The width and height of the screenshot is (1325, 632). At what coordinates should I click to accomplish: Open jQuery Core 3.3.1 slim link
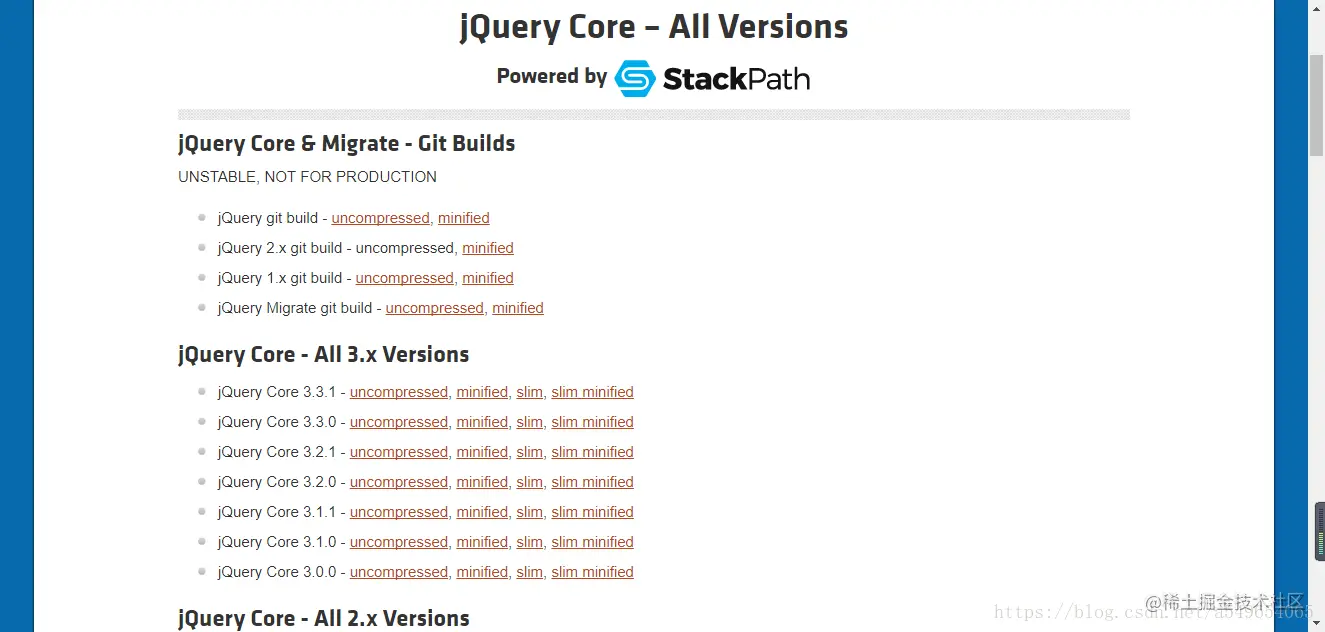point(530,392)
